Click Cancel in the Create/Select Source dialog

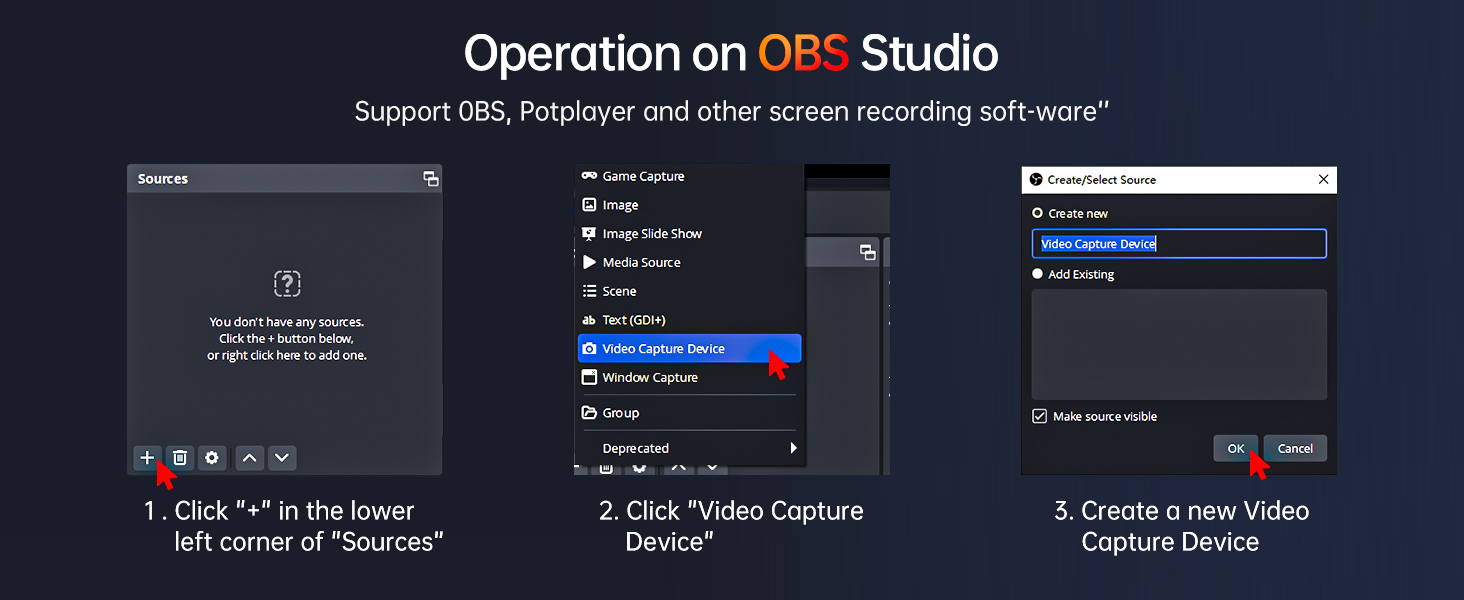[1294, 448]
